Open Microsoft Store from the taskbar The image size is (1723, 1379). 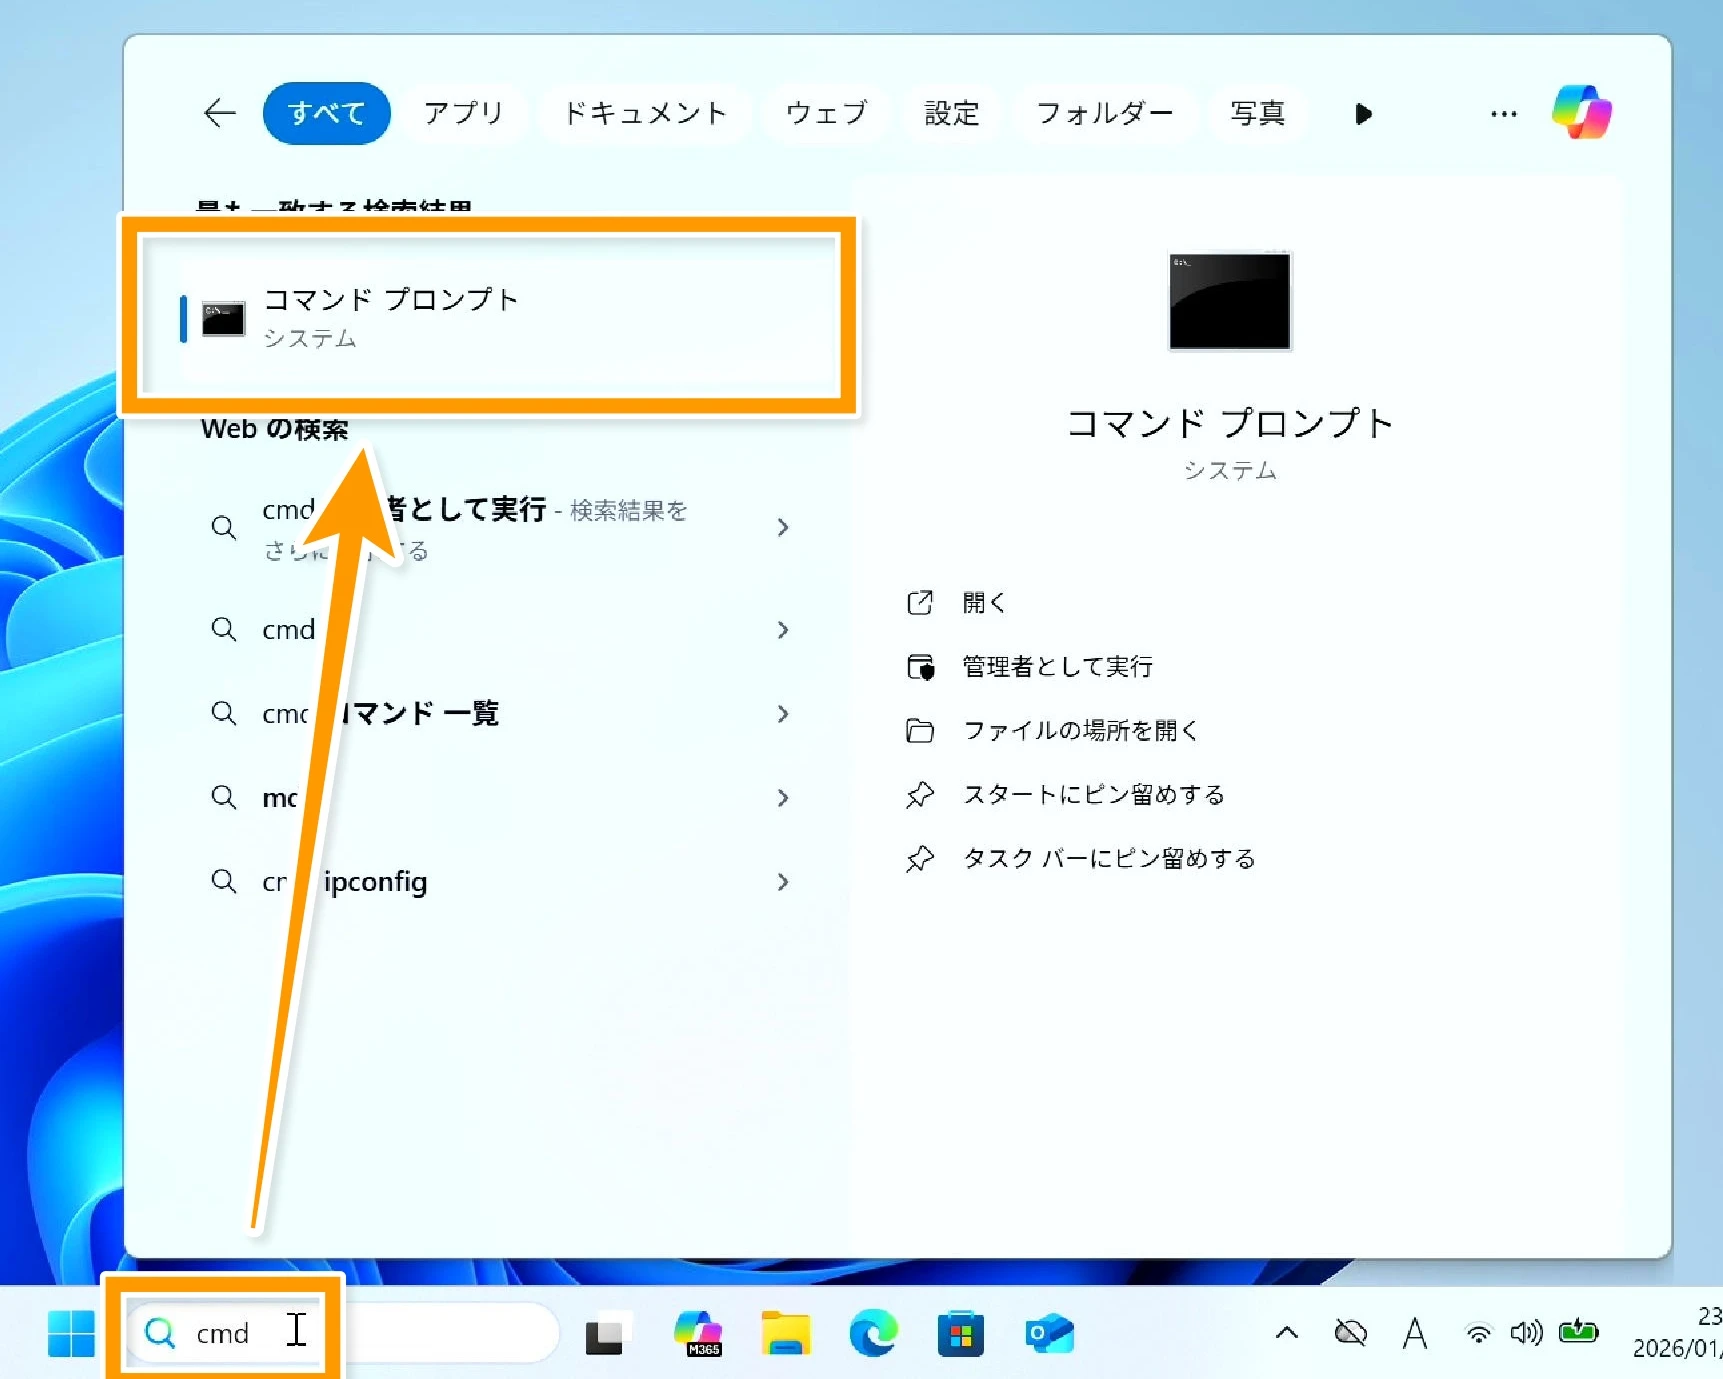(960, 1333)
